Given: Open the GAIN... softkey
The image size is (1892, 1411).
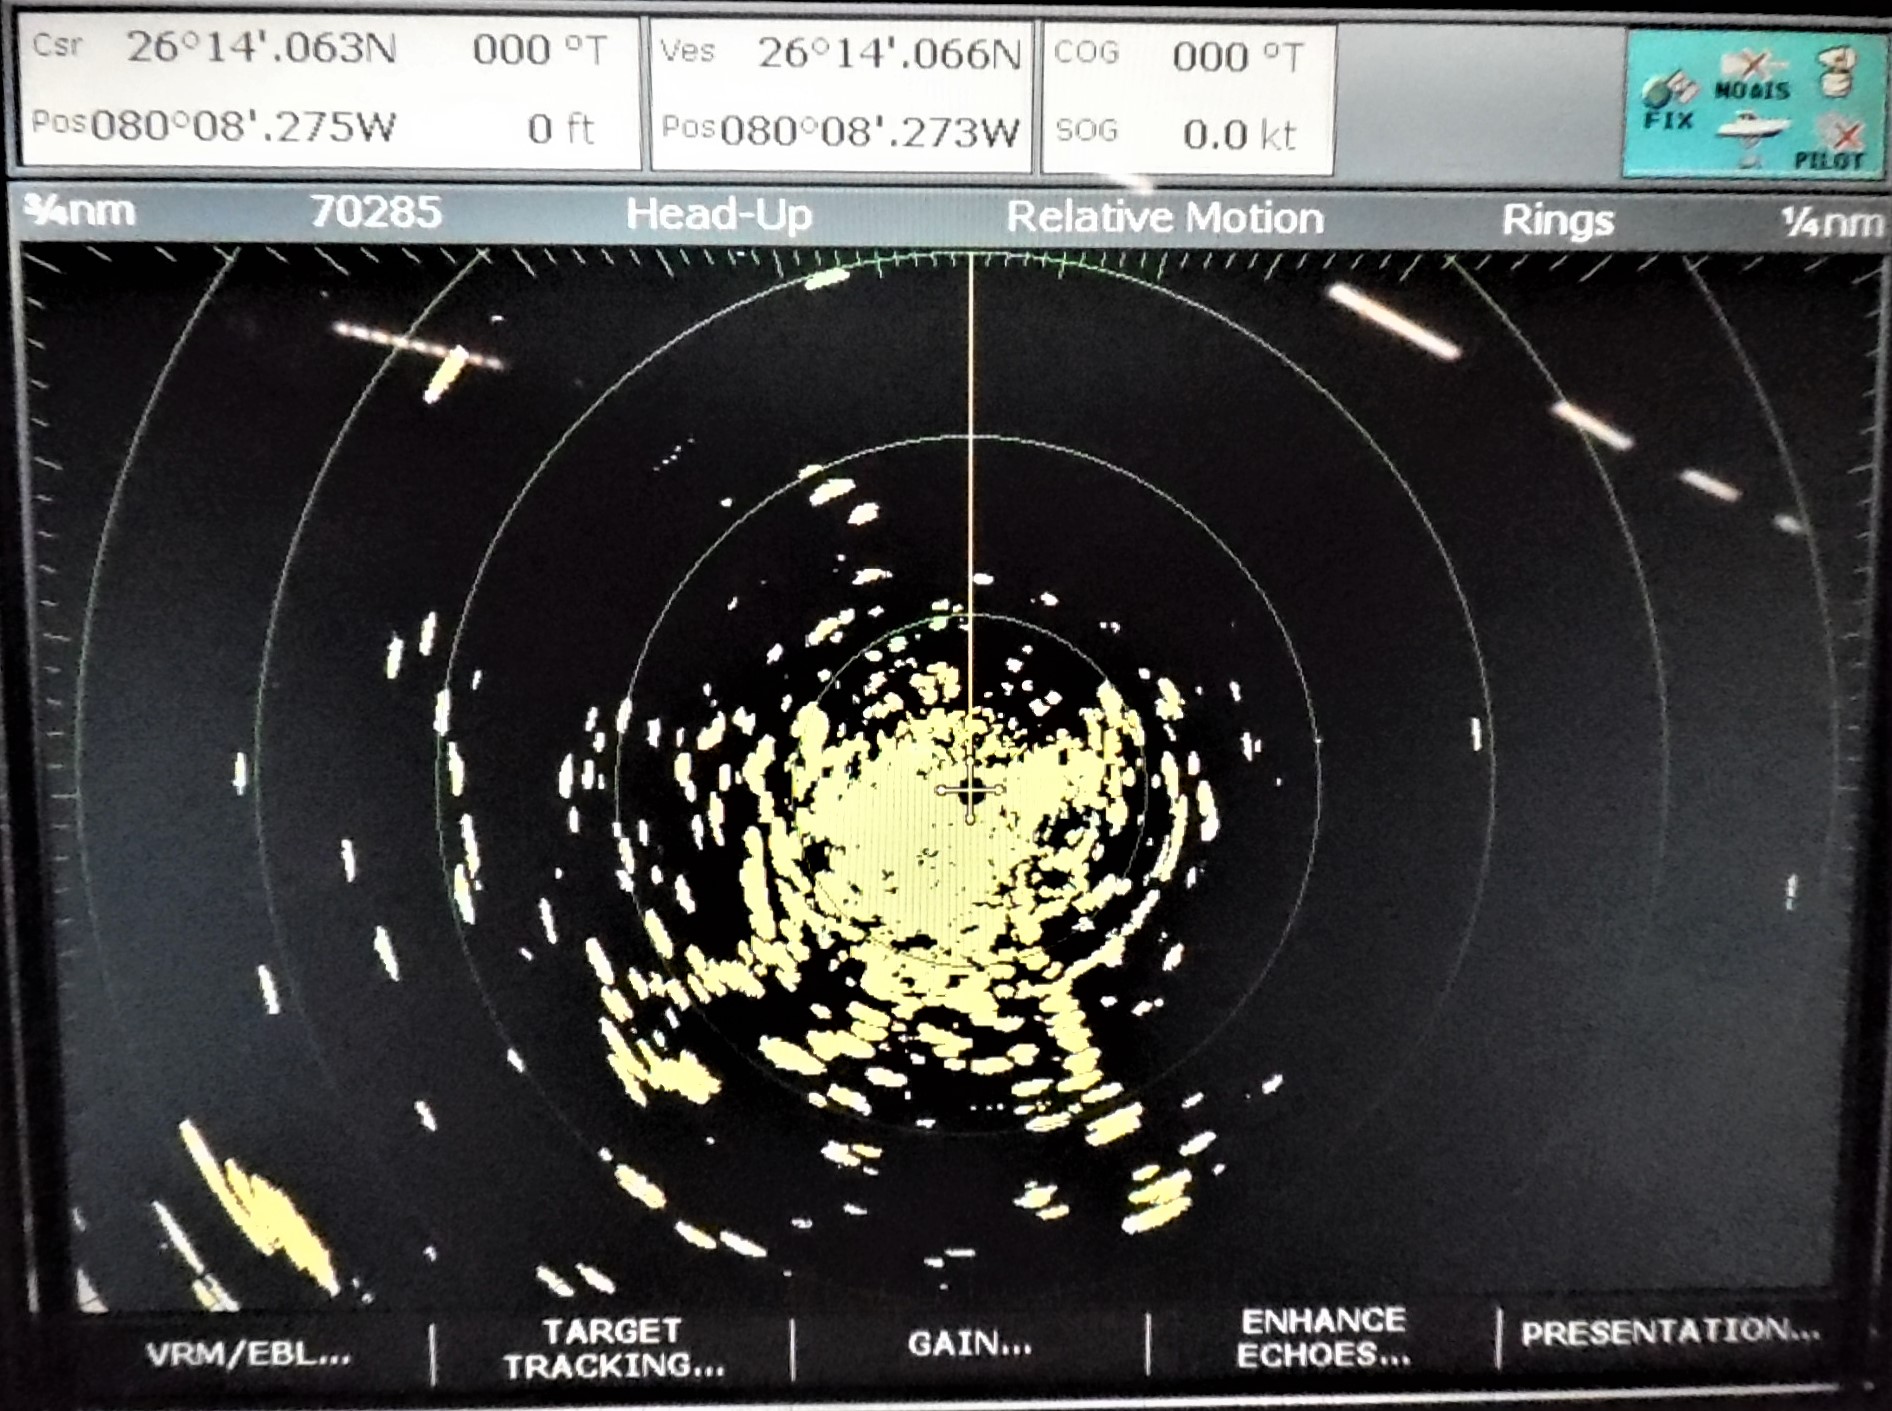Looking at the screenshot, I should (969, 1343).
